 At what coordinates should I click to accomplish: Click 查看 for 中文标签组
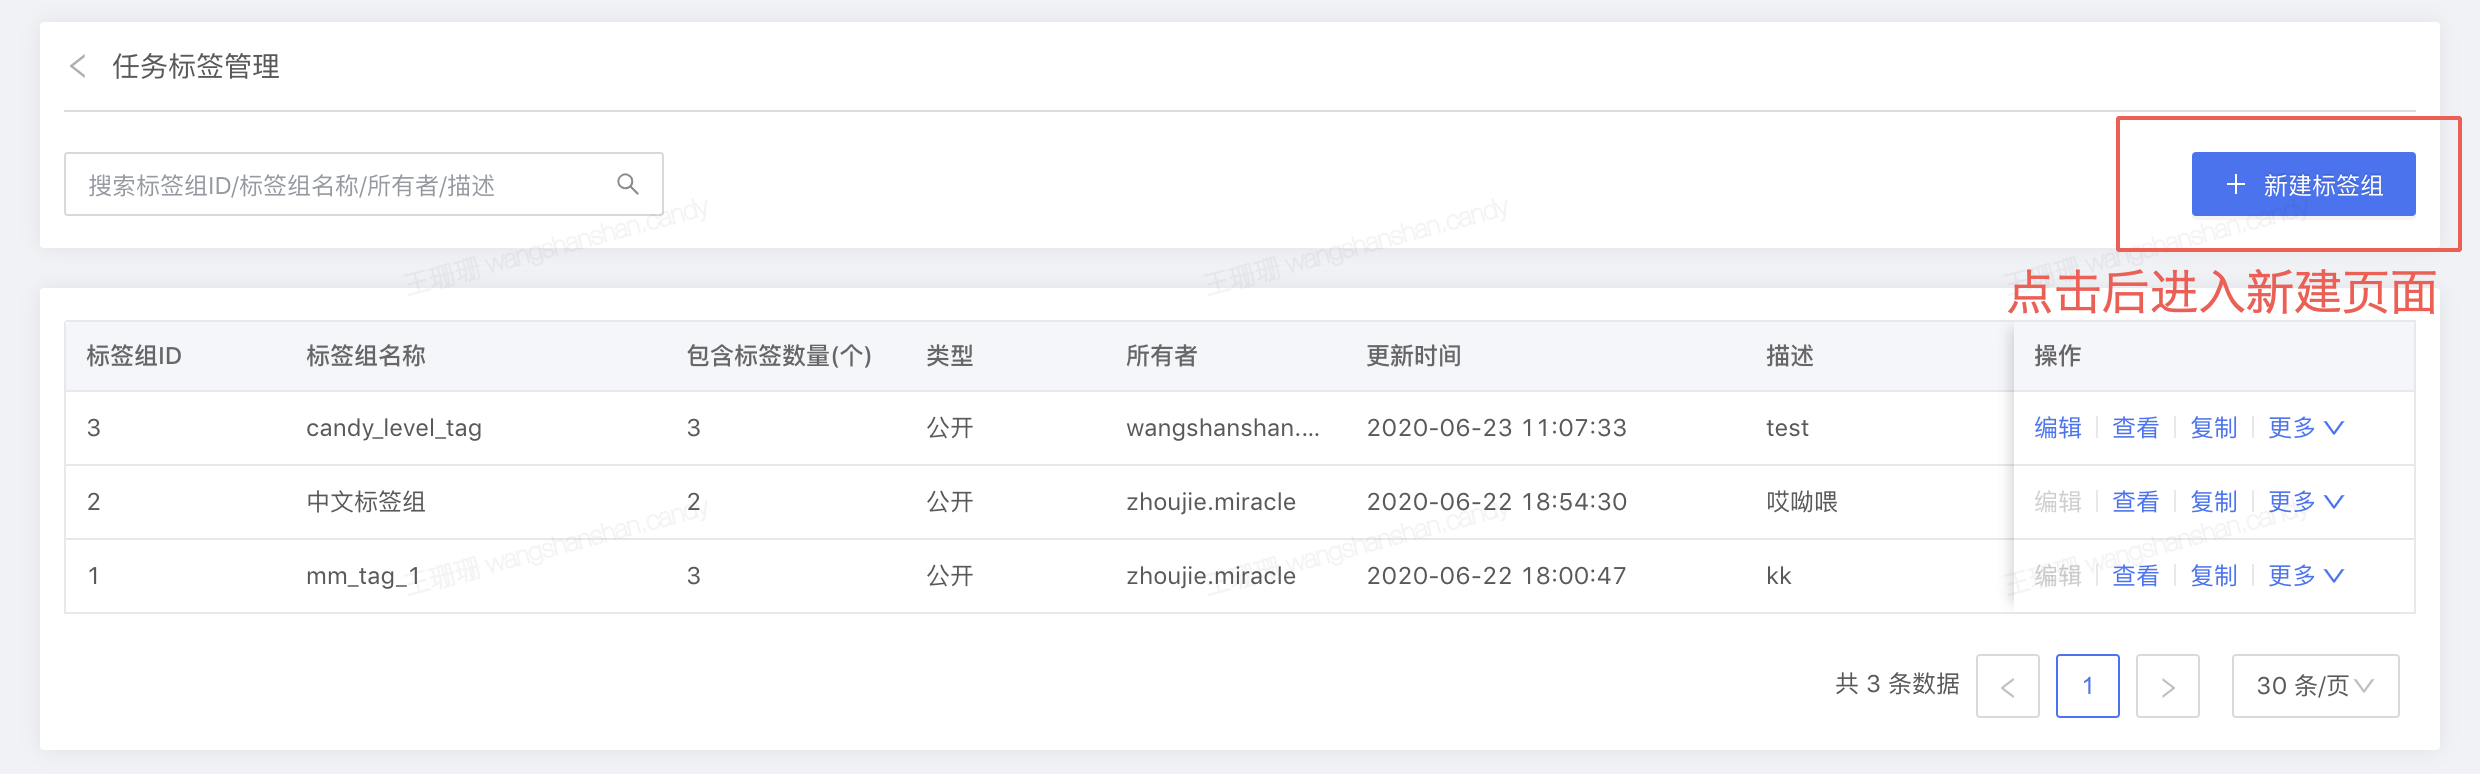click(2135, 502)
